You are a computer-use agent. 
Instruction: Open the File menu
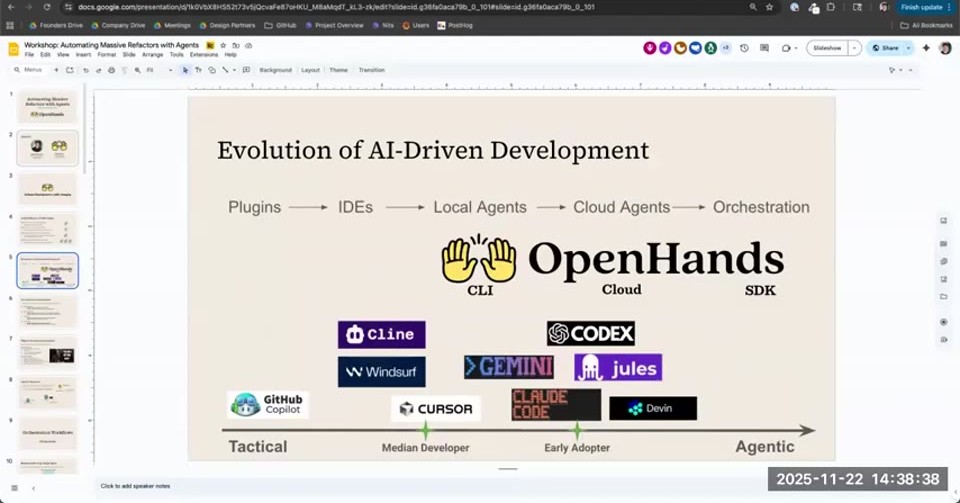tap(29, 54)
